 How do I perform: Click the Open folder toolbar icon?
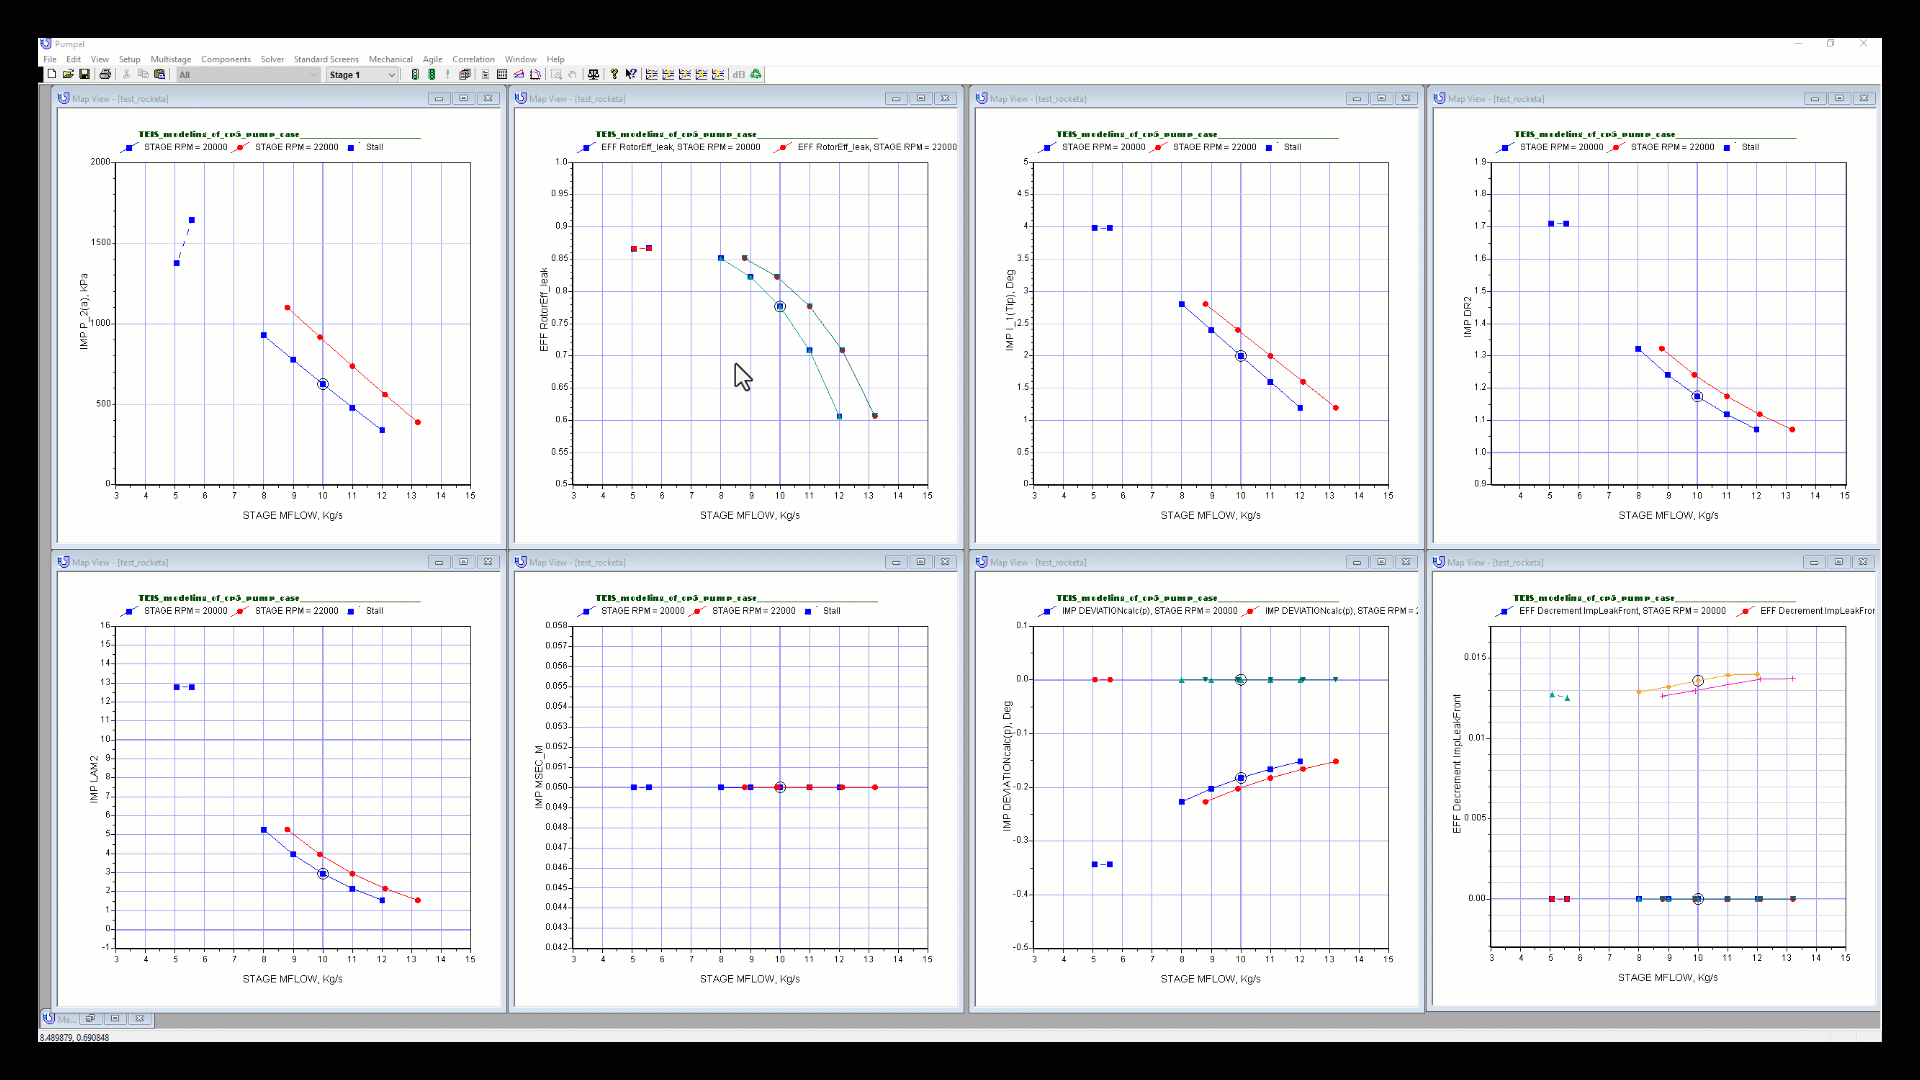point(68,74)
